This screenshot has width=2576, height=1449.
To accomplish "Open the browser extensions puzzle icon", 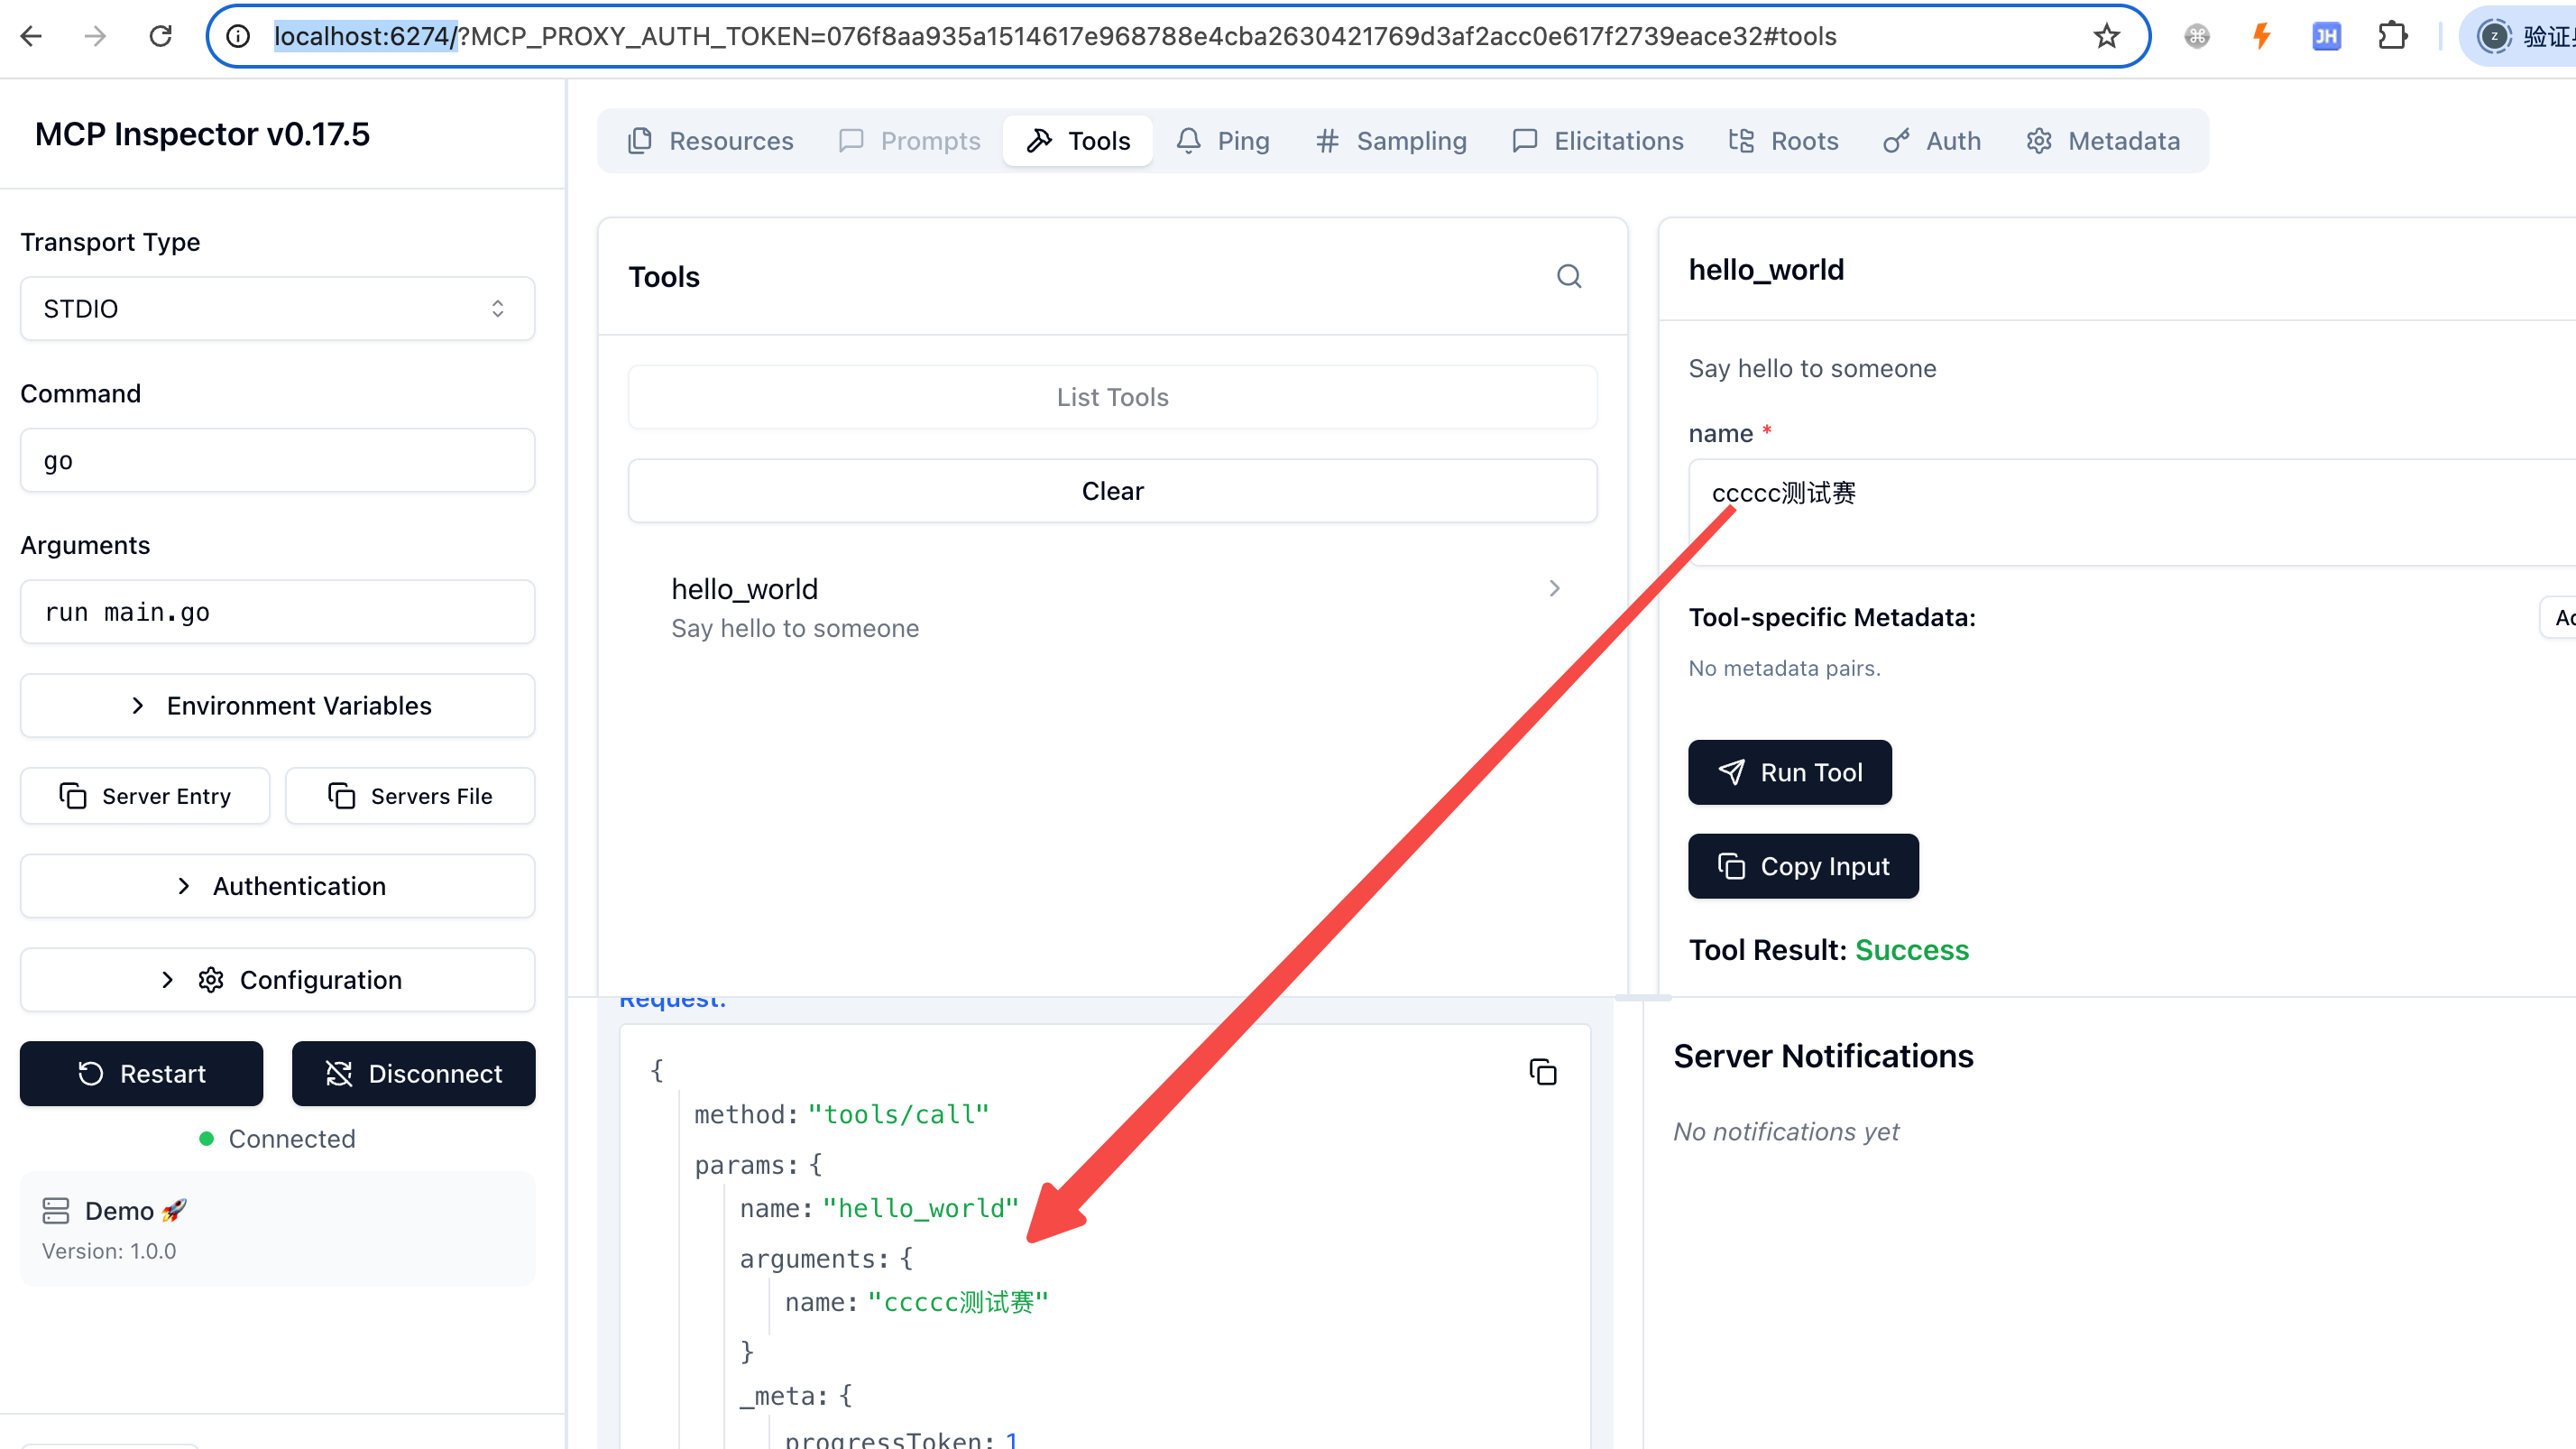I will [x=2392, y=37].
